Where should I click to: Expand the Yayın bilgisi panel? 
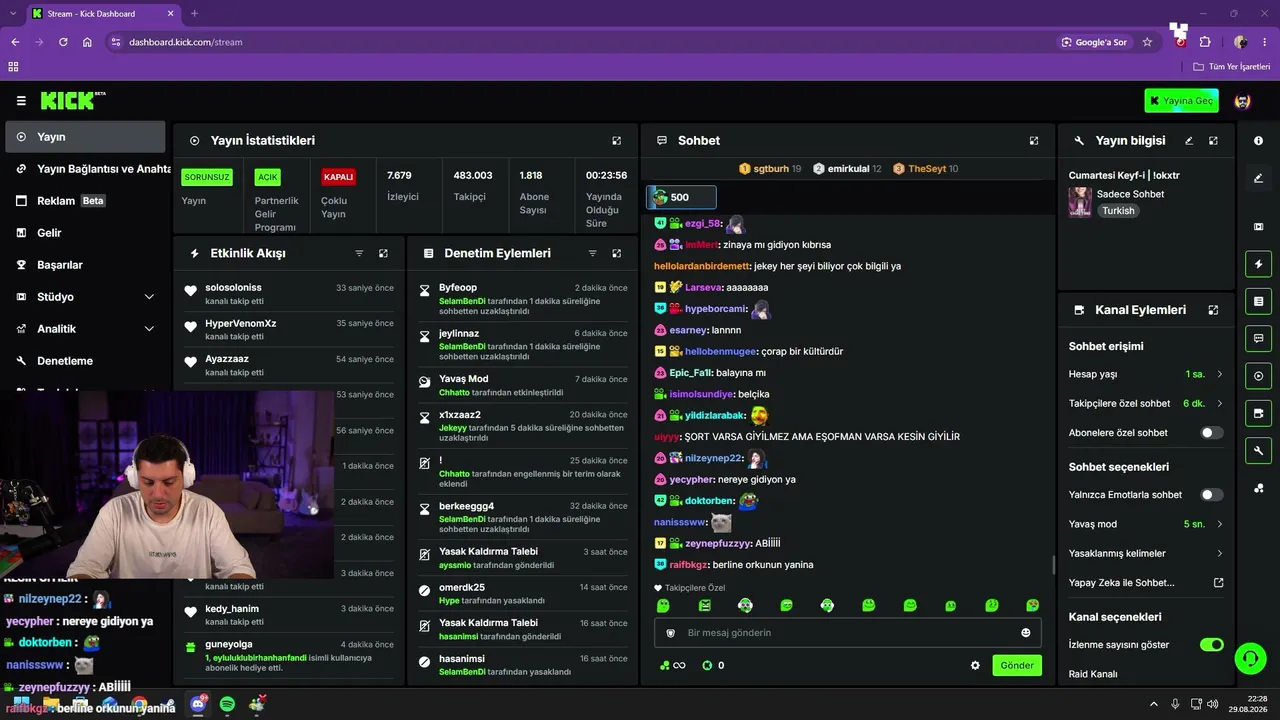tap(1213, 141)
